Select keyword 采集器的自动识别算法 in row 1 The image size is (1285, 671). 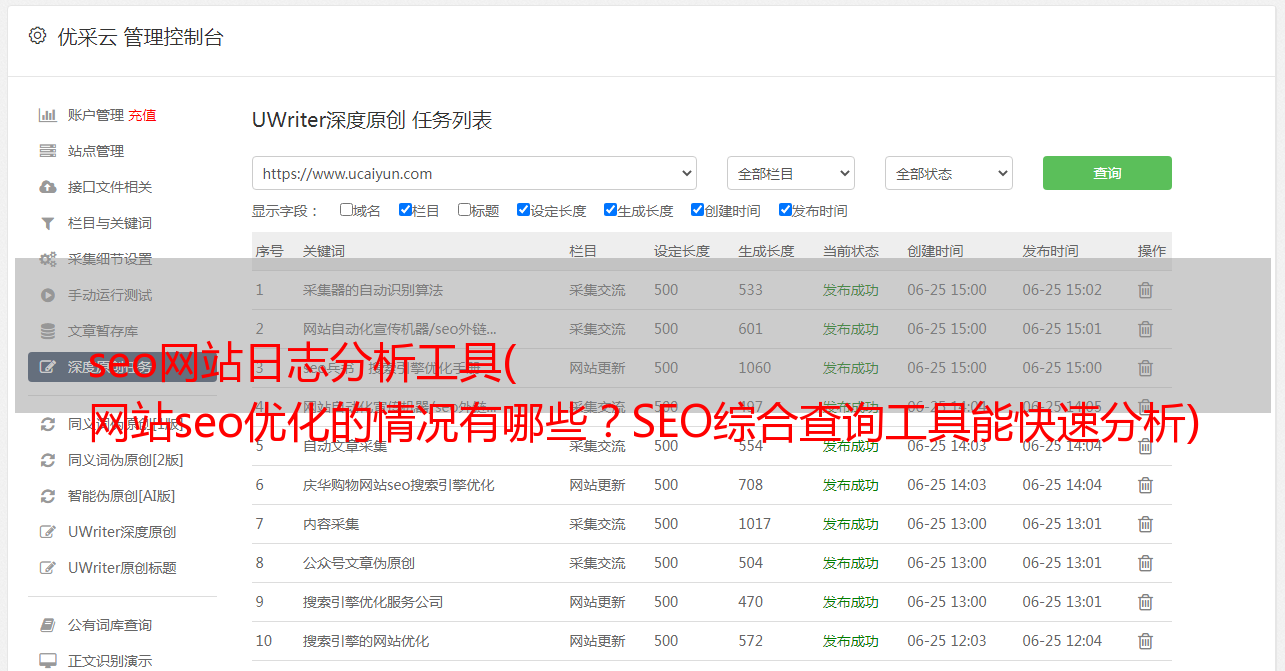tap(373, 290)
